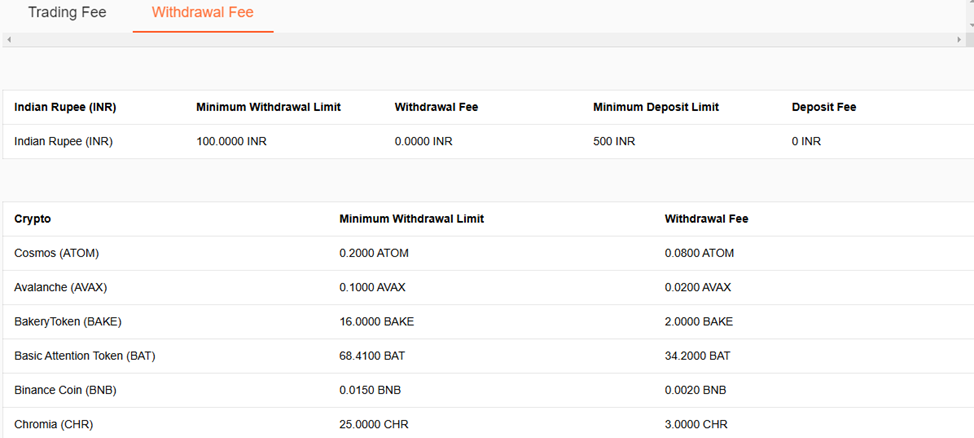Select the Binance Coin (BNB) row name
The width and height of the screenshot is (974, 438).
click(64, 389)
